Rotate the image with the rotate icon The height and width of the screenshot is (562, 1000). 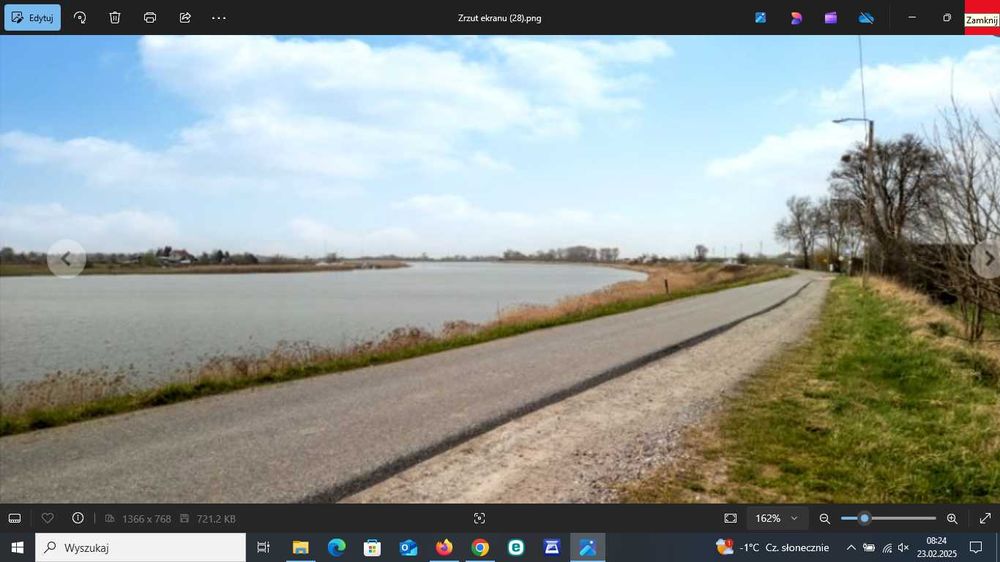point(80,18)
